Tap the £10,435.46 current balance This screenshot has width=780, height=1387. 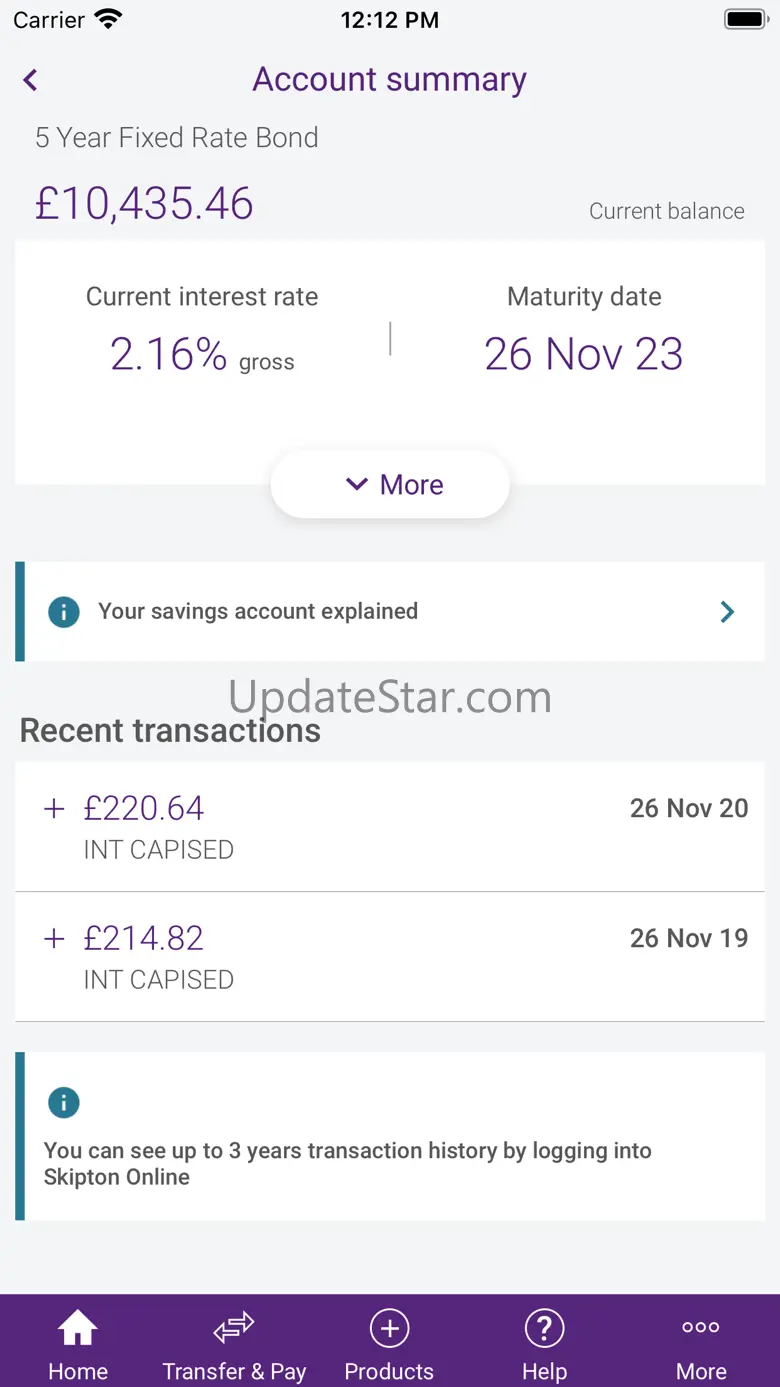click(144, 204)
